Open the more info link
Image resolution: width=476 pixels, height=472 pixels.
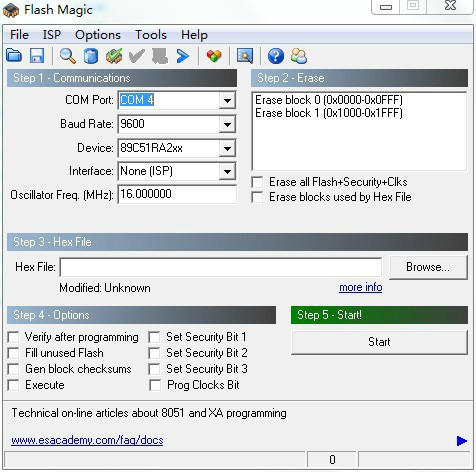[361, 287]
